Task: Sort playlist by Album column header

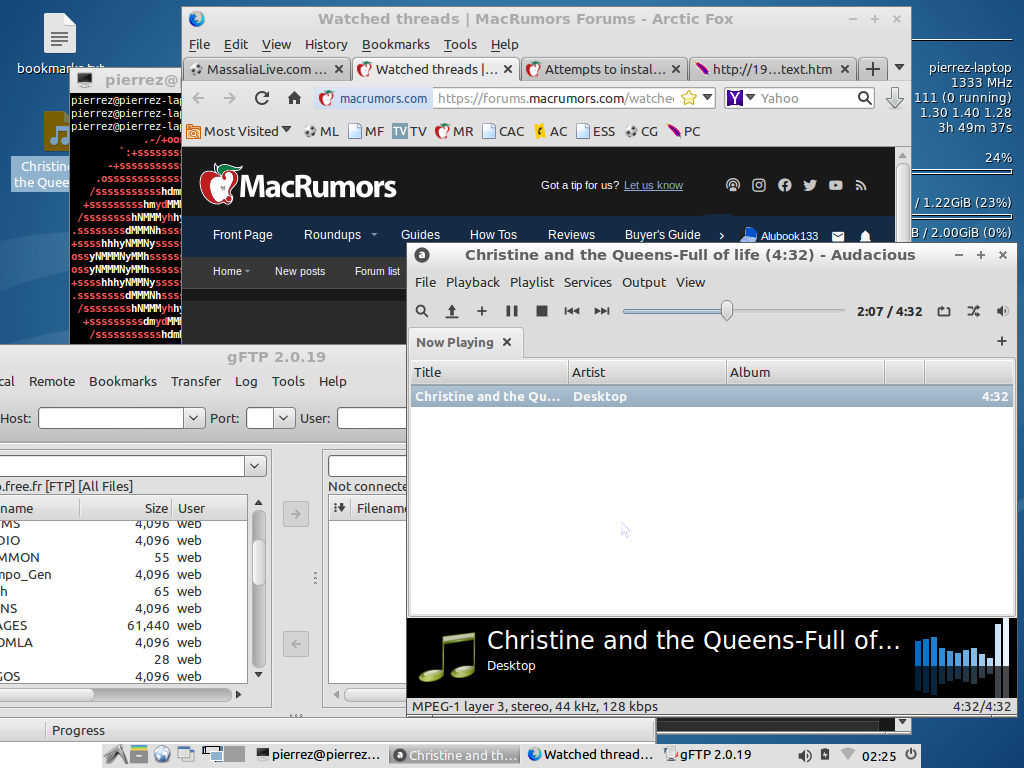Action: pyautogui.click(x=805, y=372)
